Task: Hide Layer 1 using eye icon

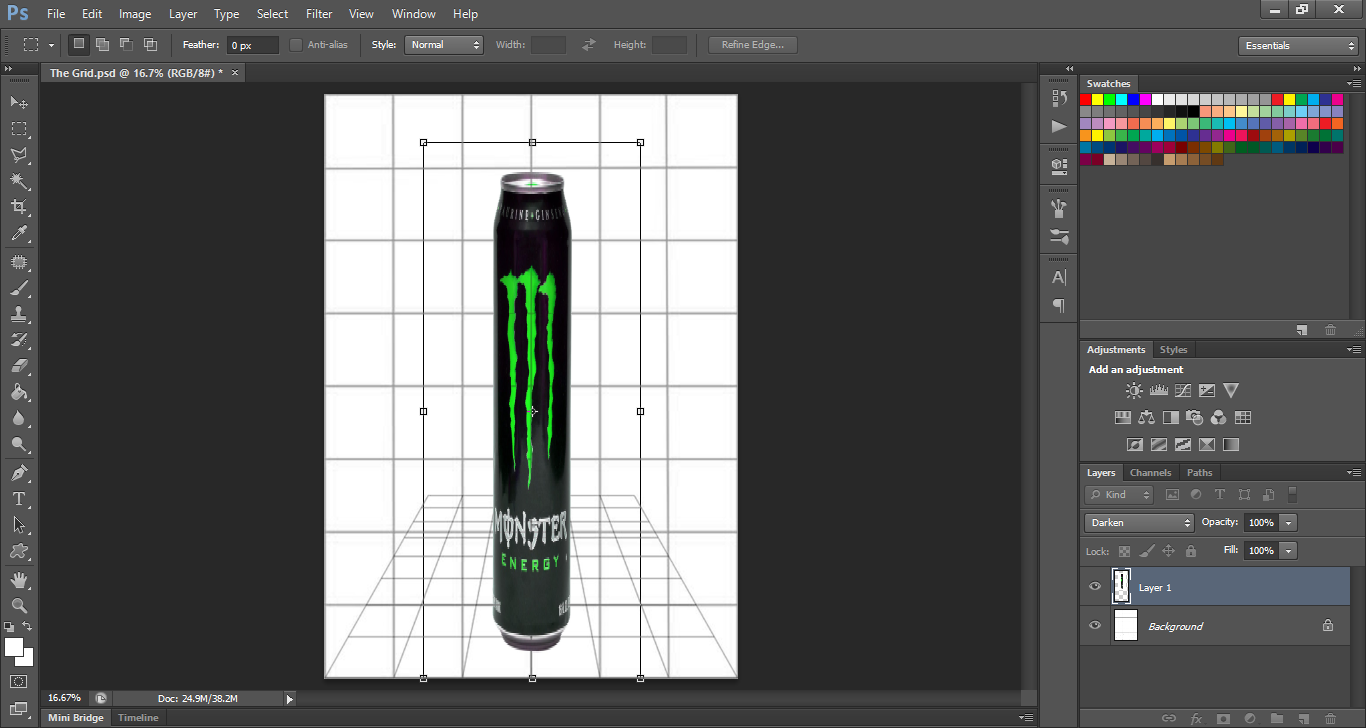Action: click(1095, 587)
